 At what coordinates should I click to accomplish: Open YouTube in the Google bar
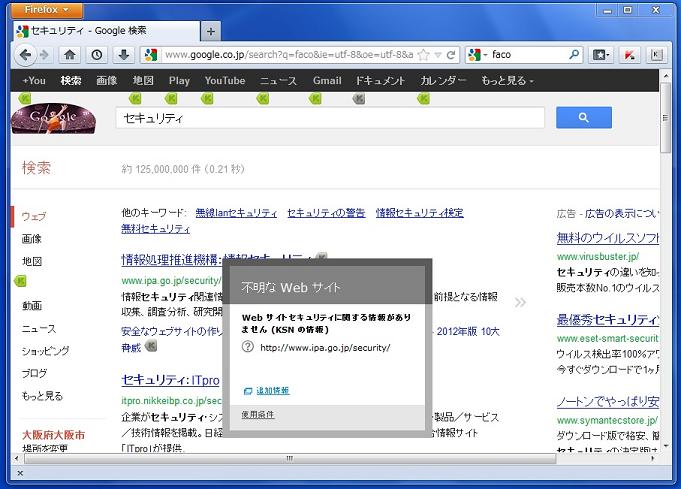pos(225,81)
